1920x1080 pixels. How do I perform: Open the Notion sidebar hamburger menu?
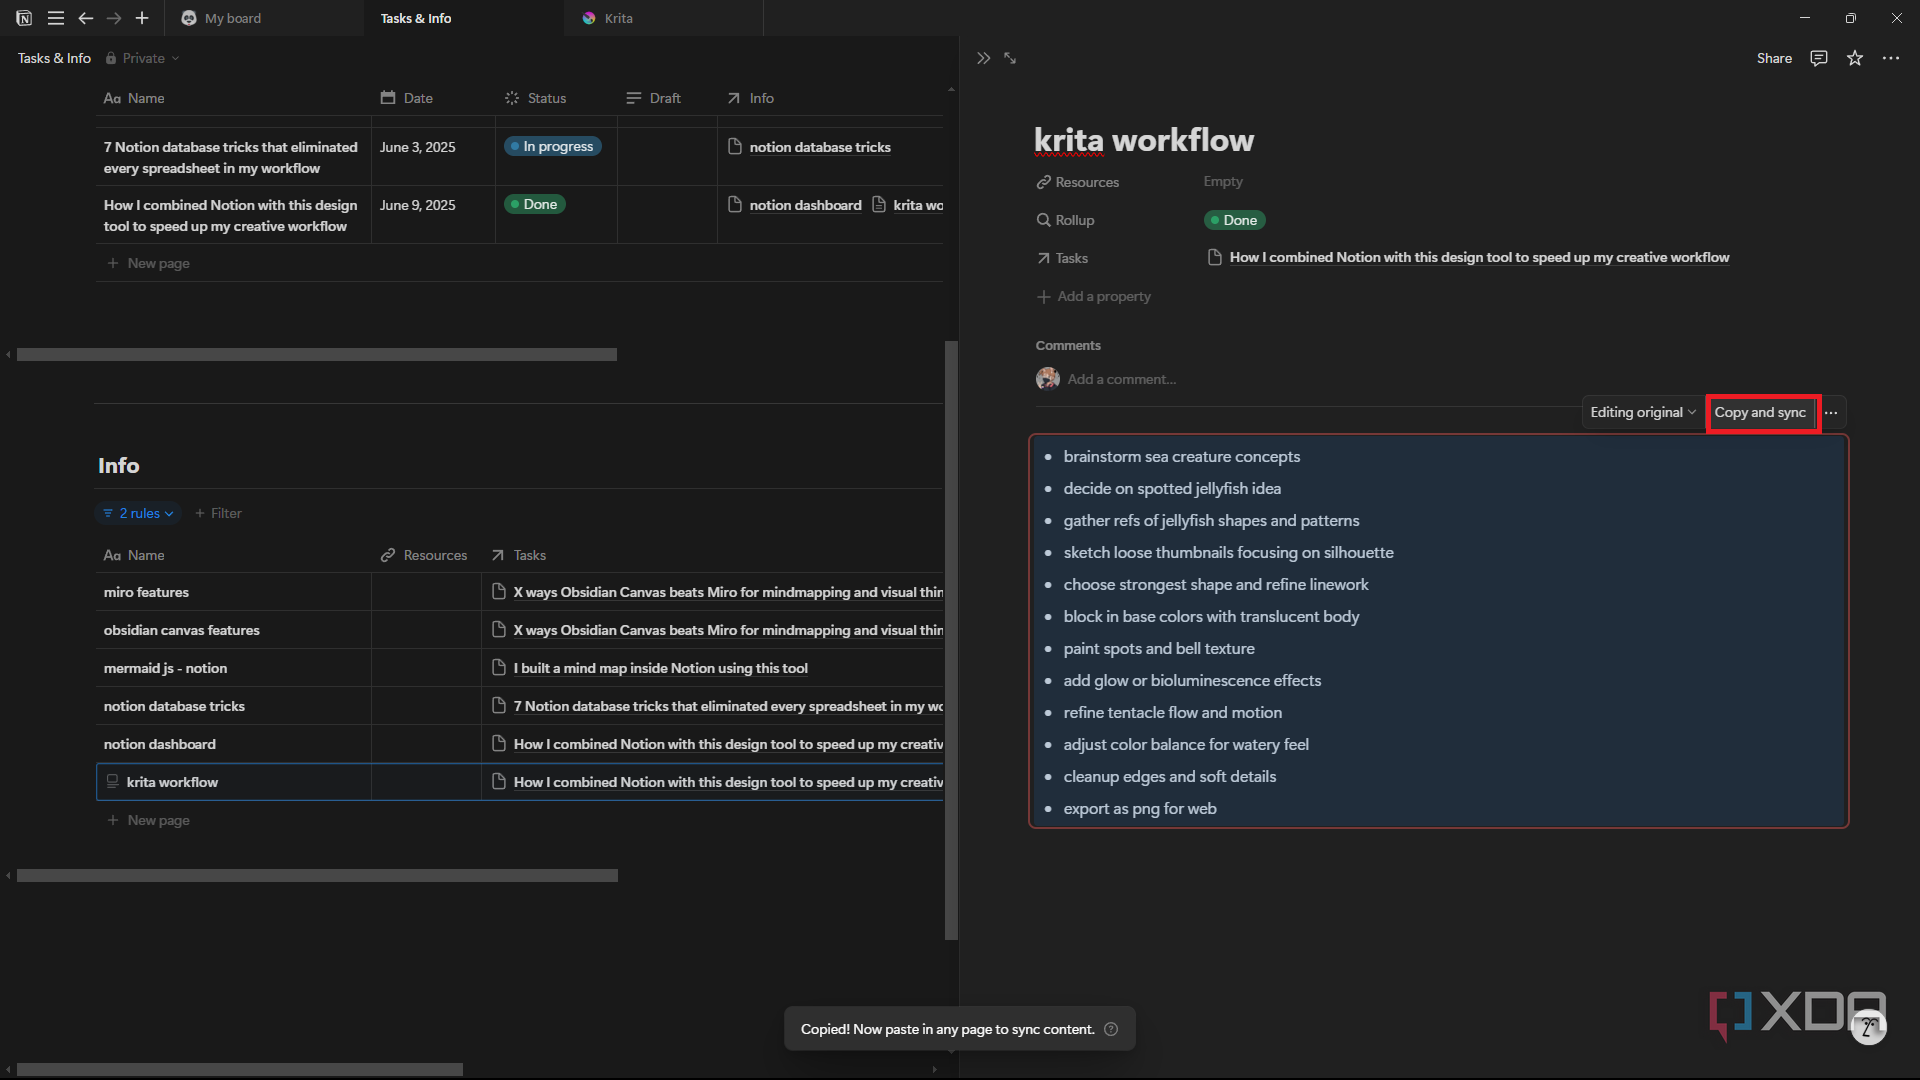tap(56, 18)
